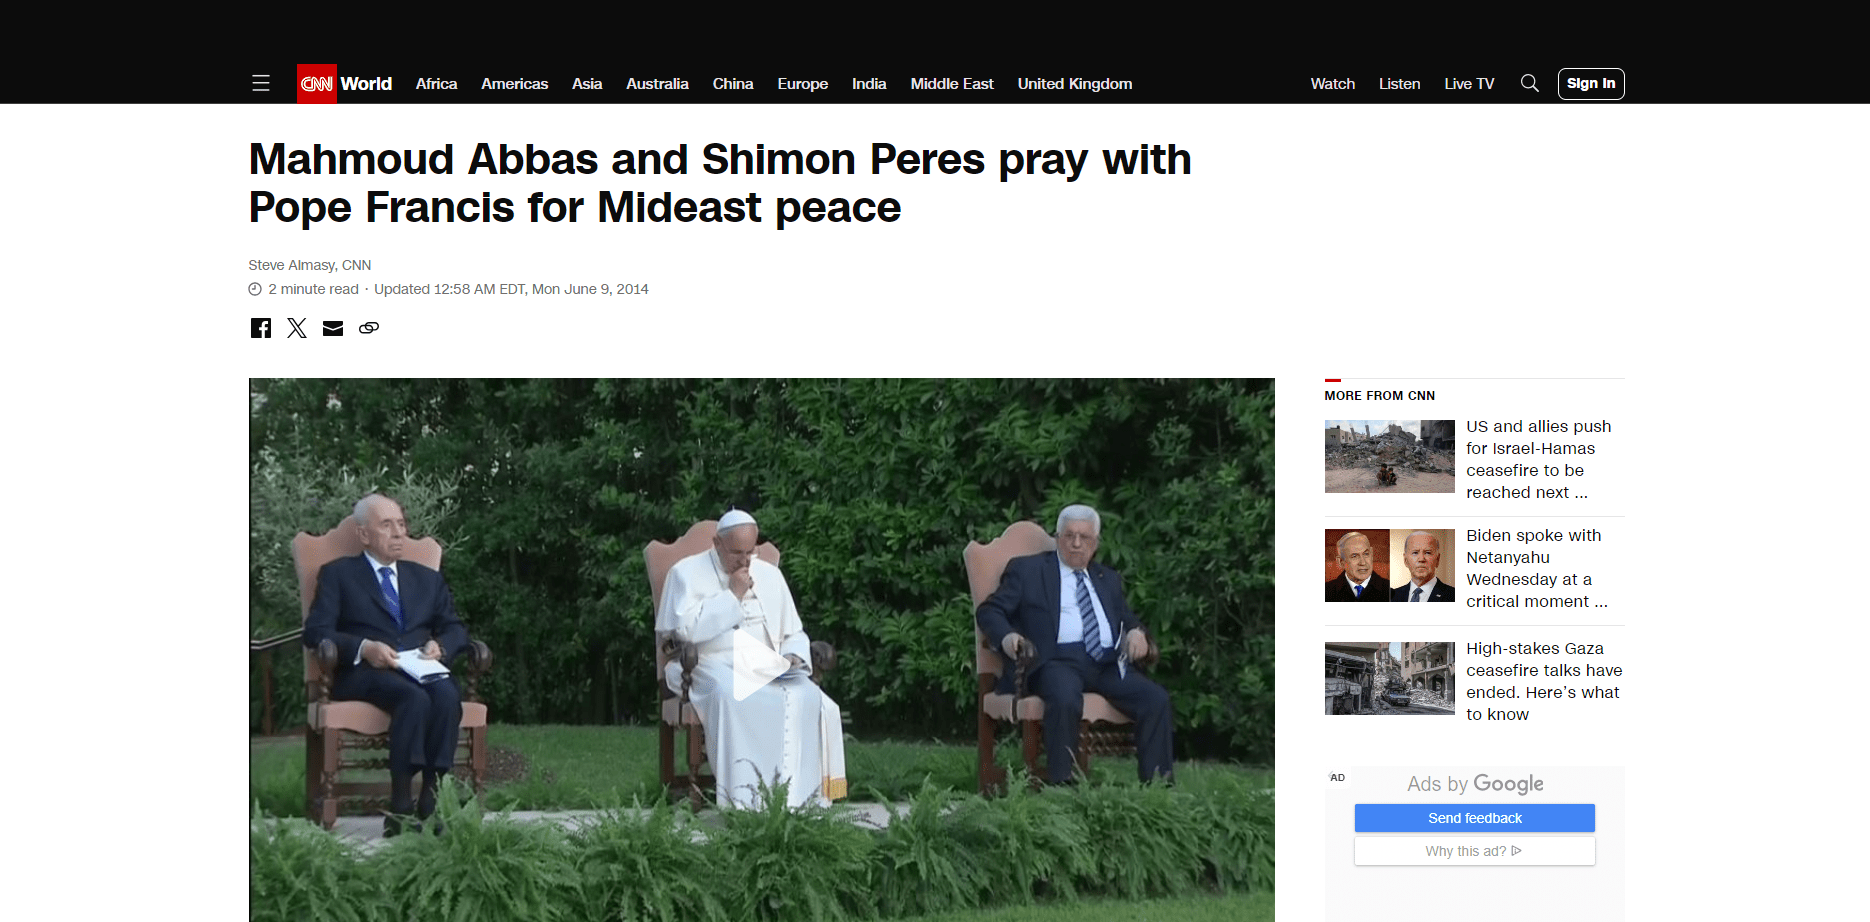The image size is (1870, 922).
Task: Share article via email icon
Action: (333, 328)
